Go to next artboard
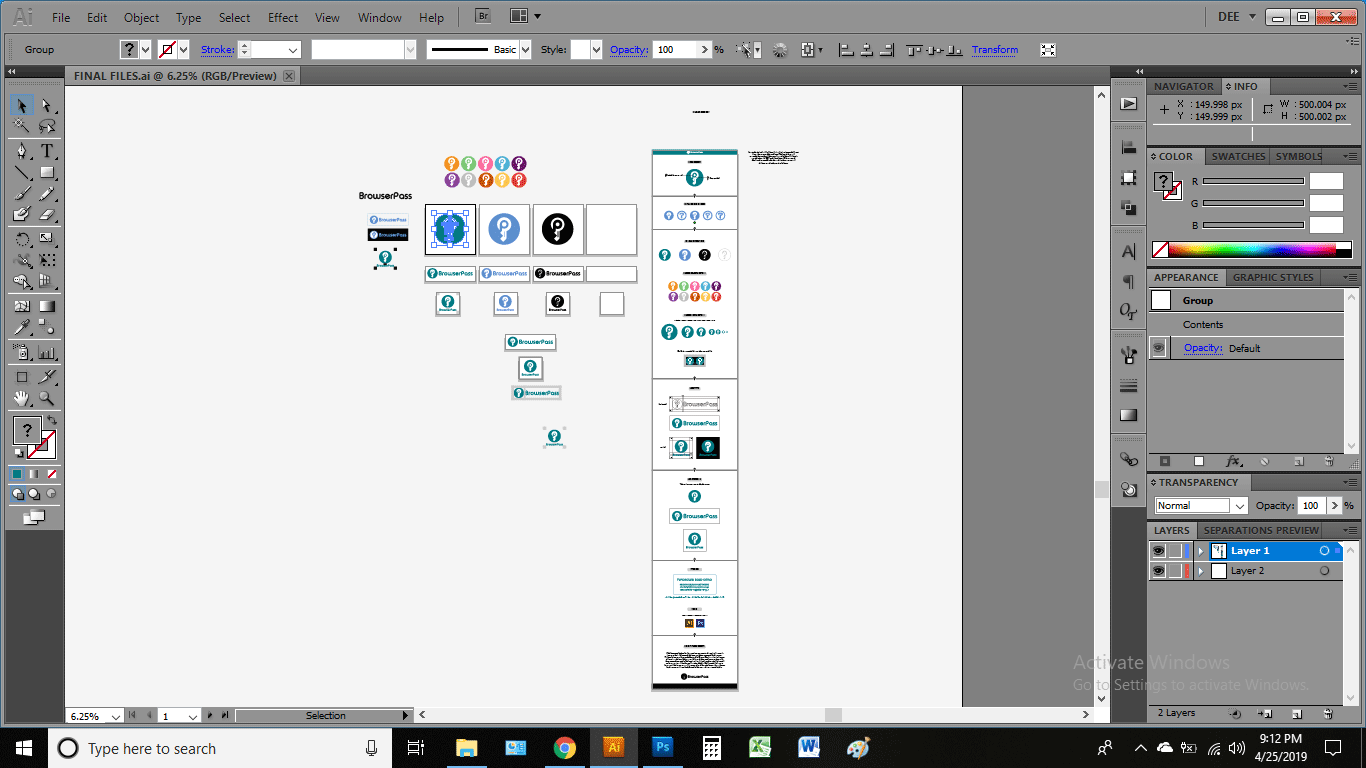The height and width of the screenshot is (768, 1366). tap(210, 716)
